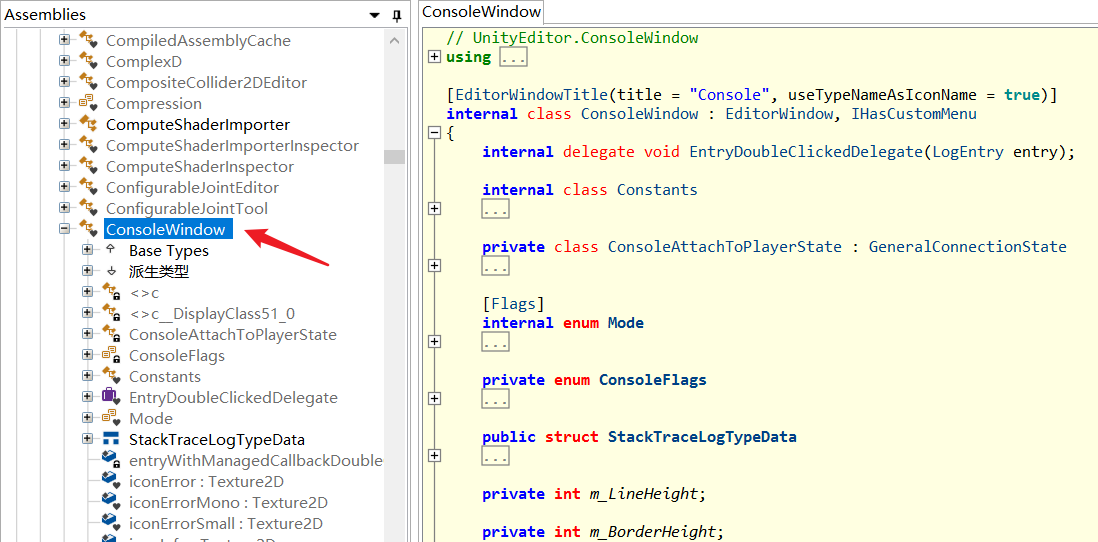The width and height of the screenshot is (1098, 542).
Task: Click the ComputeShaderInspector class icon
Action: coord(88,166)
